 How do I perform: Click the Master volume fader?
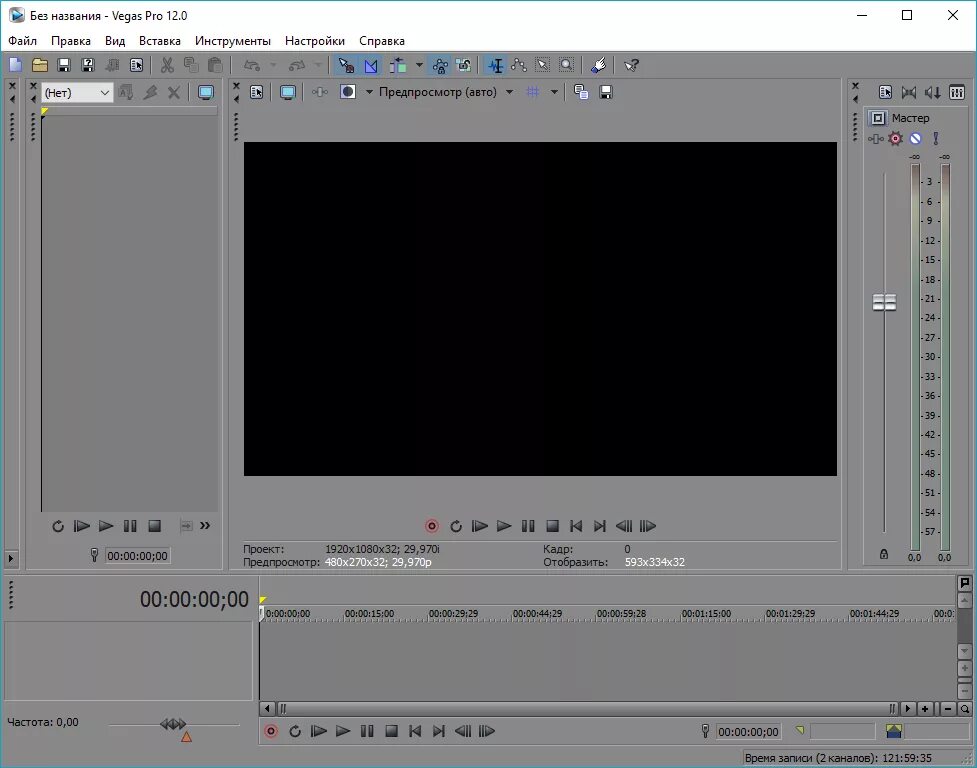click(884, 301)
